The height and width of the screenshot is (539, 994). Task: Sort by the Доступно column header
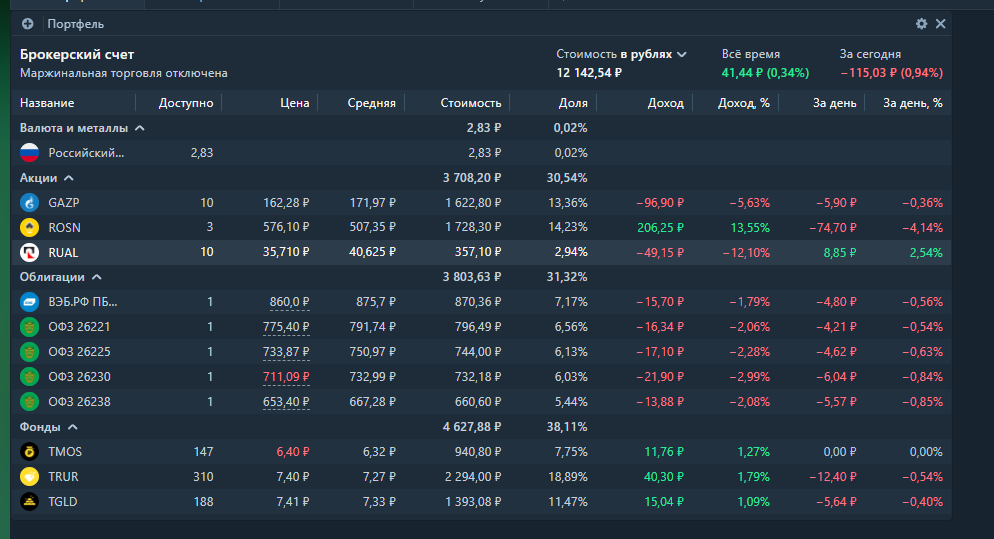click(186, 103)
